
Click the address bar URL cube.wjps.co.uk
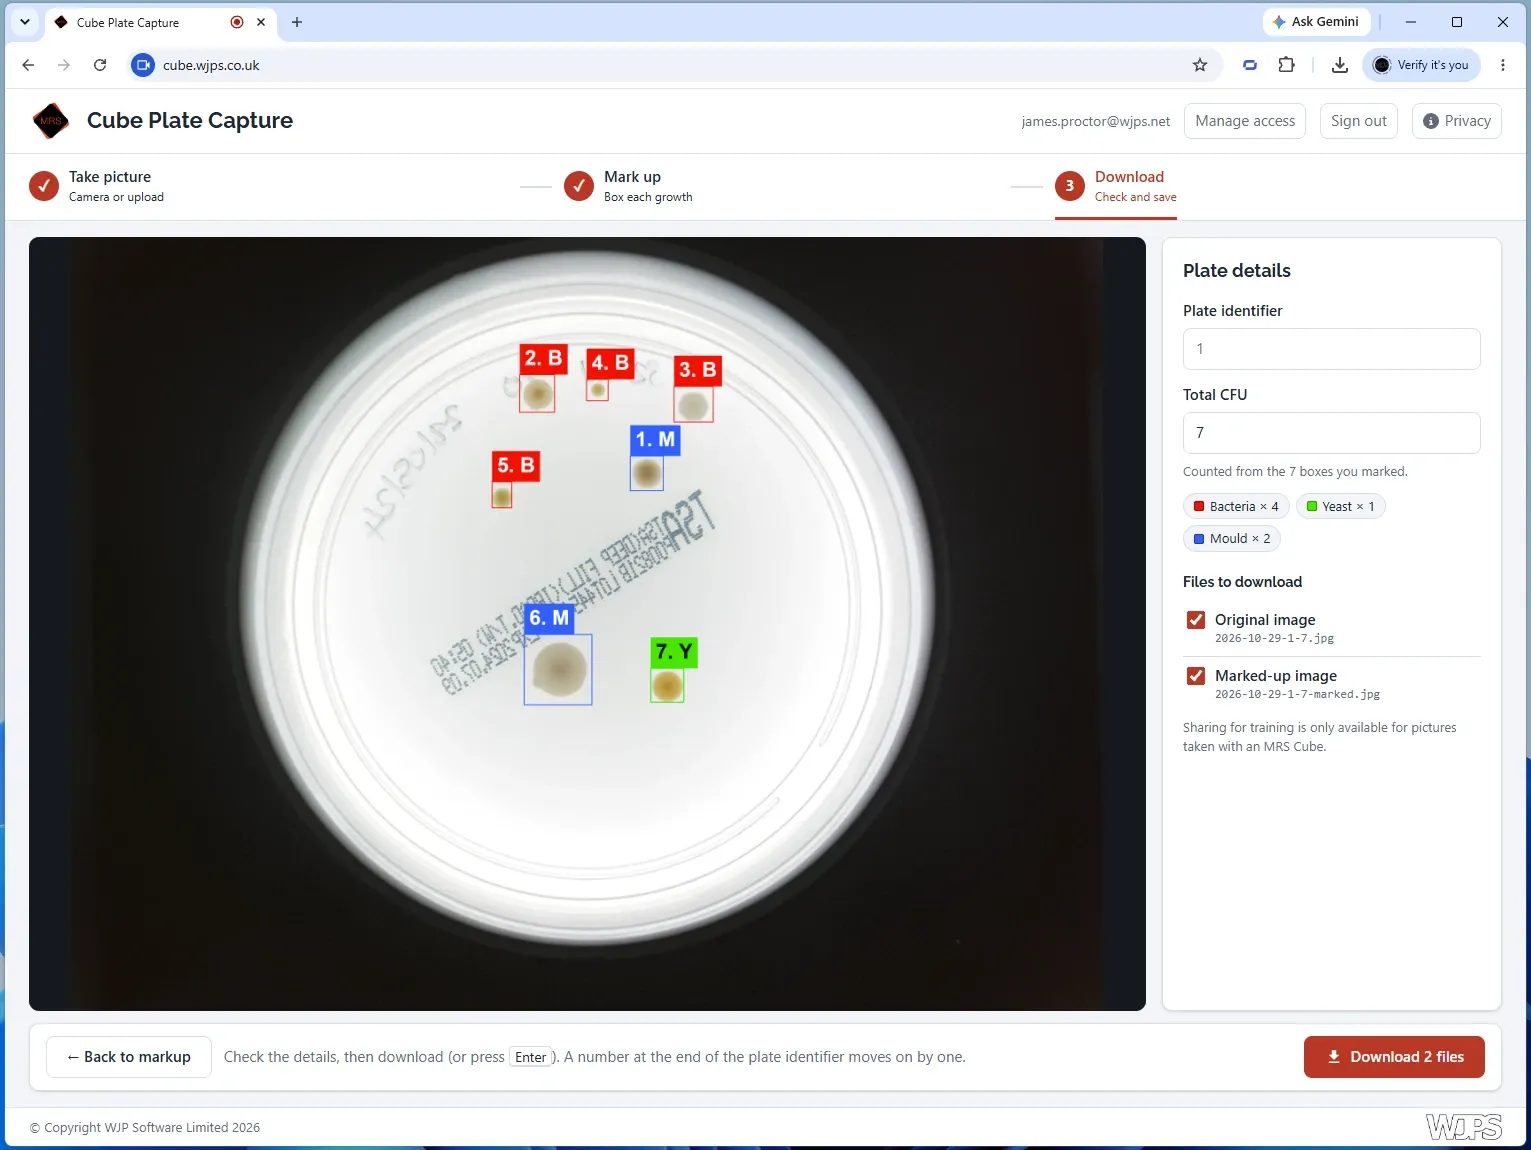[211, 65]
